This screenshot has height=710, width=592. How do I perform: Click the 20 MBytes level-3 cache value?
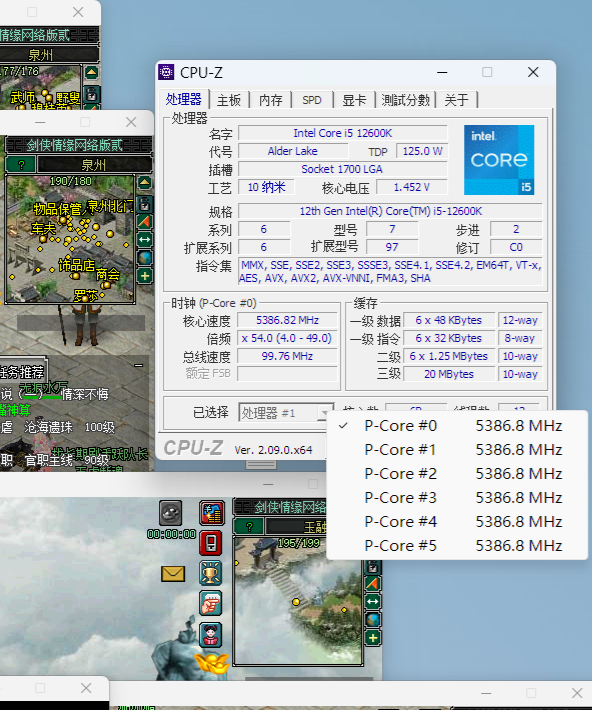[448, 374]
